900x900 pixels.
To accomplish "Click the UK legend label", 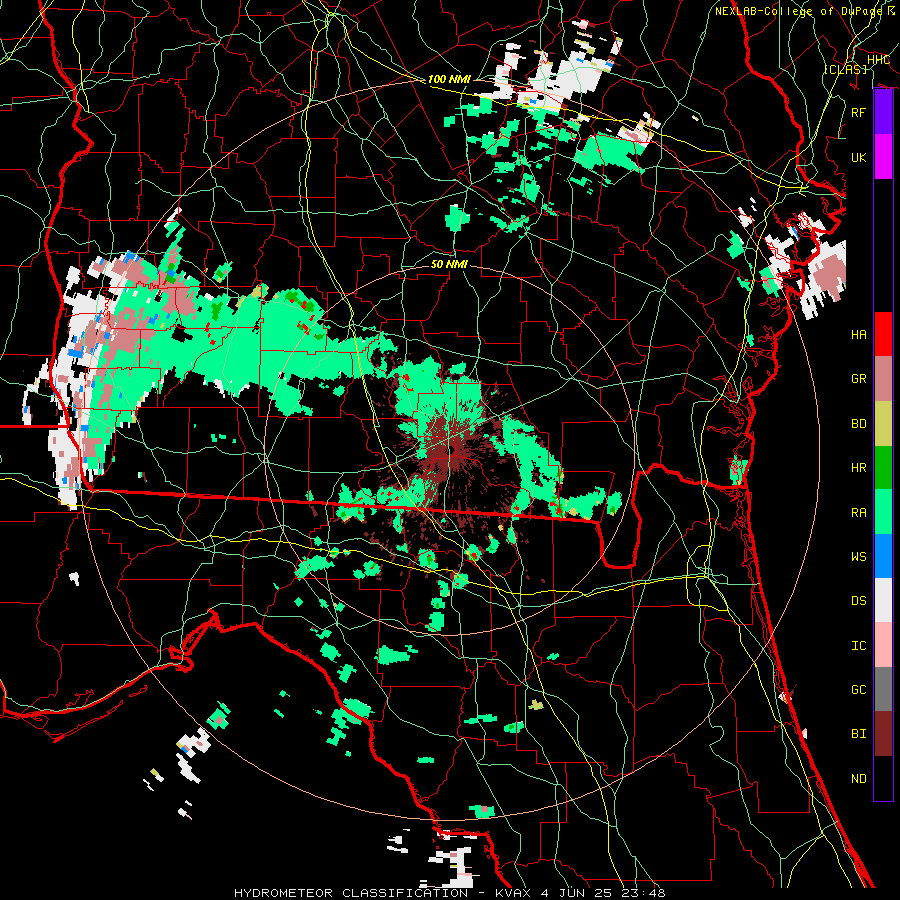I will (x=859, y=157).
